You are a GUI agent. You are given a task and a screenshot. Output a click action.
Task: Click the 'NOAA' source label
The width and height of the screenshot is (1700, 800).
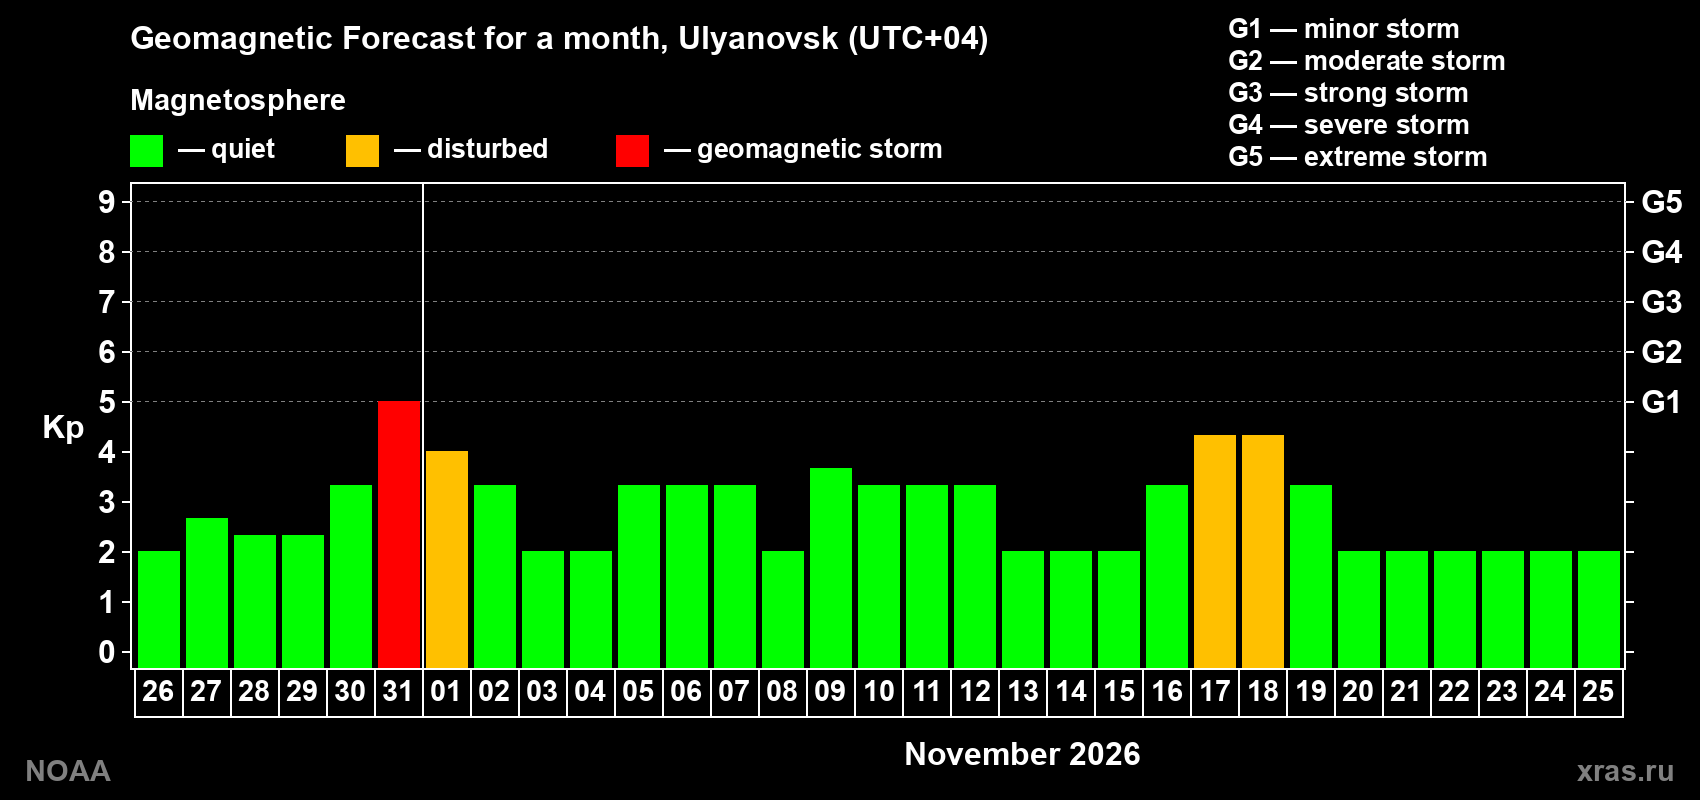pos(68,771)
